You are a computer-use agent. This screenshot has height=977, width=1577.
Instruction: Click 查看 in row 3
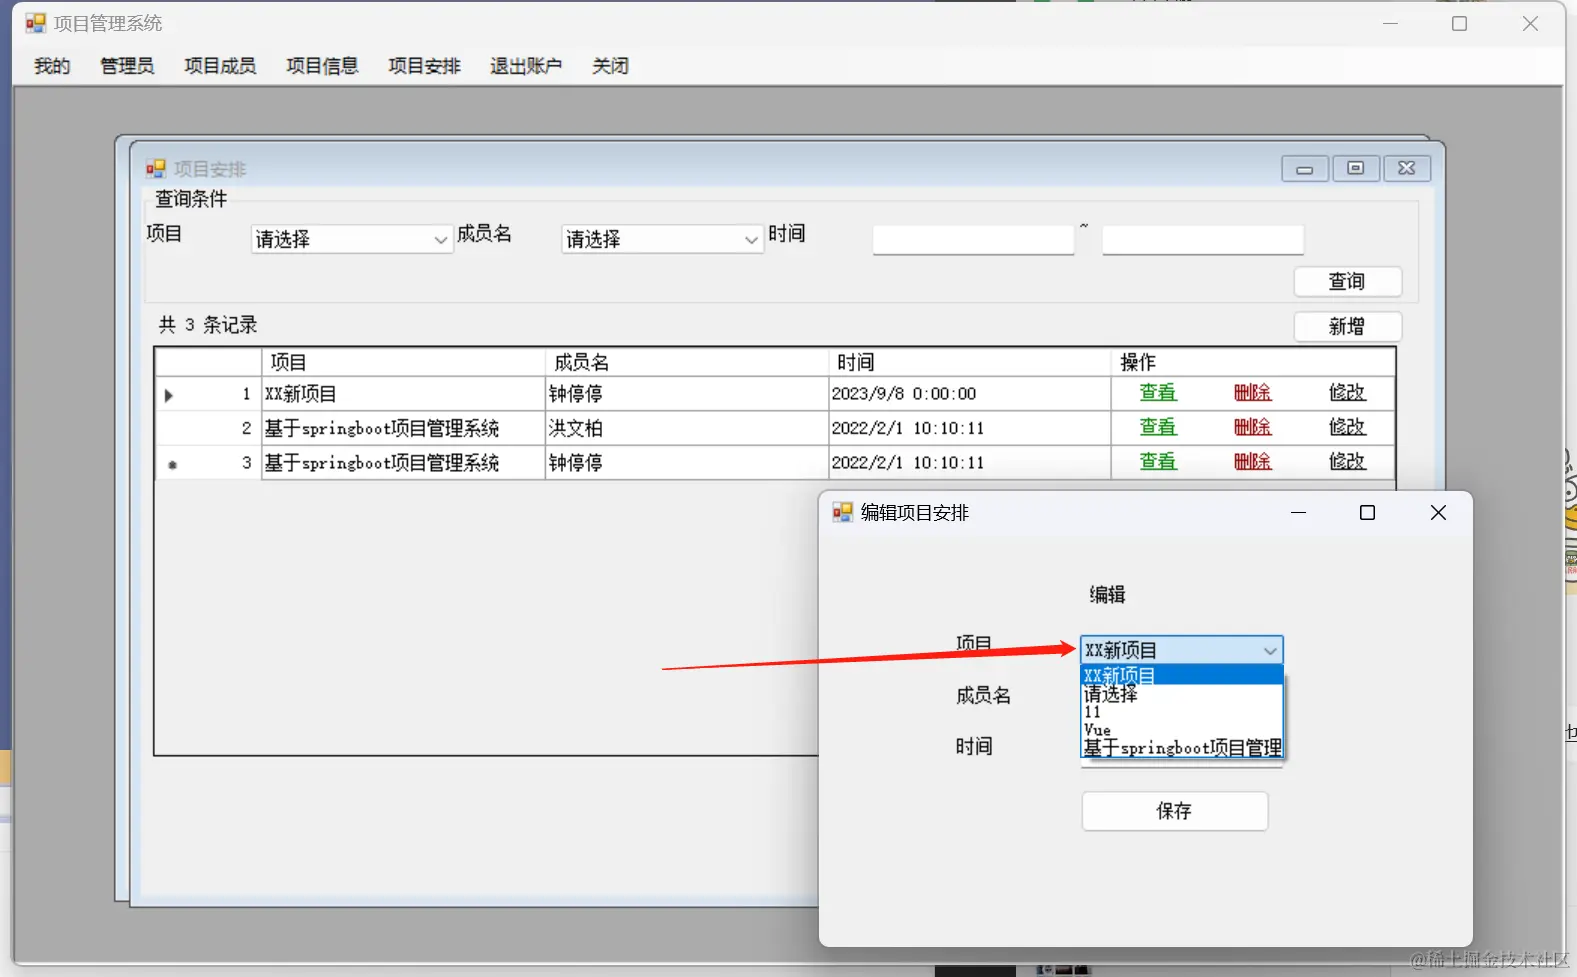tap(1158, 462)
